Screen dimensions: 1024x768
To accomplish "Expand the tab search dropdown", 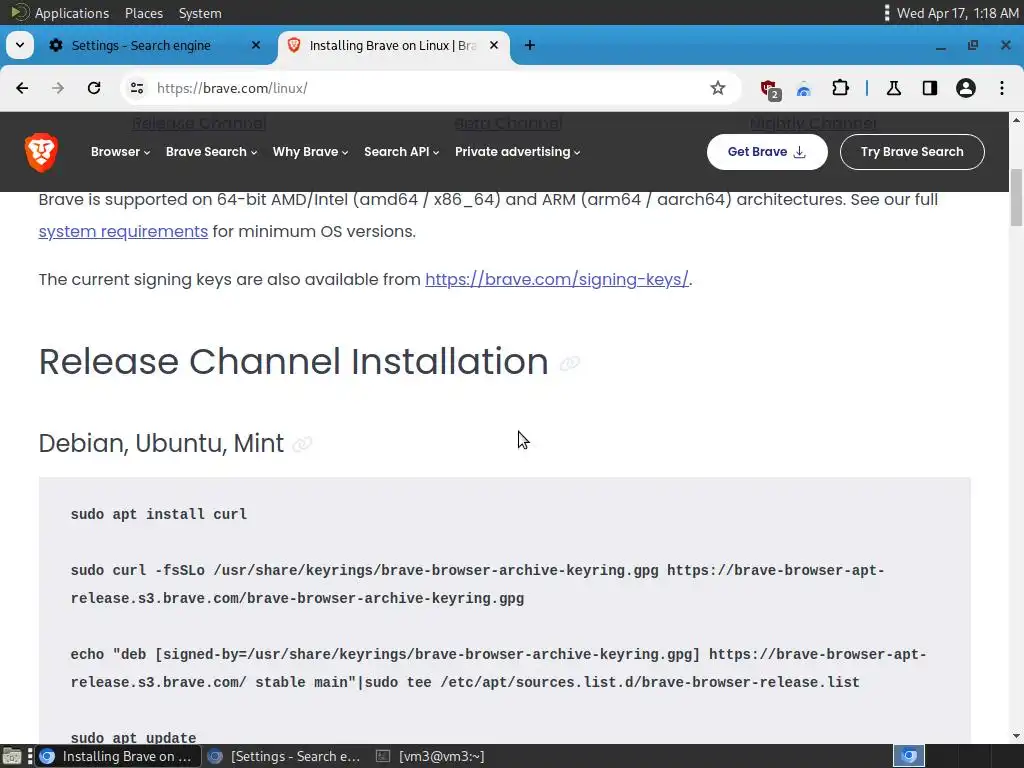I will [20, 45].
